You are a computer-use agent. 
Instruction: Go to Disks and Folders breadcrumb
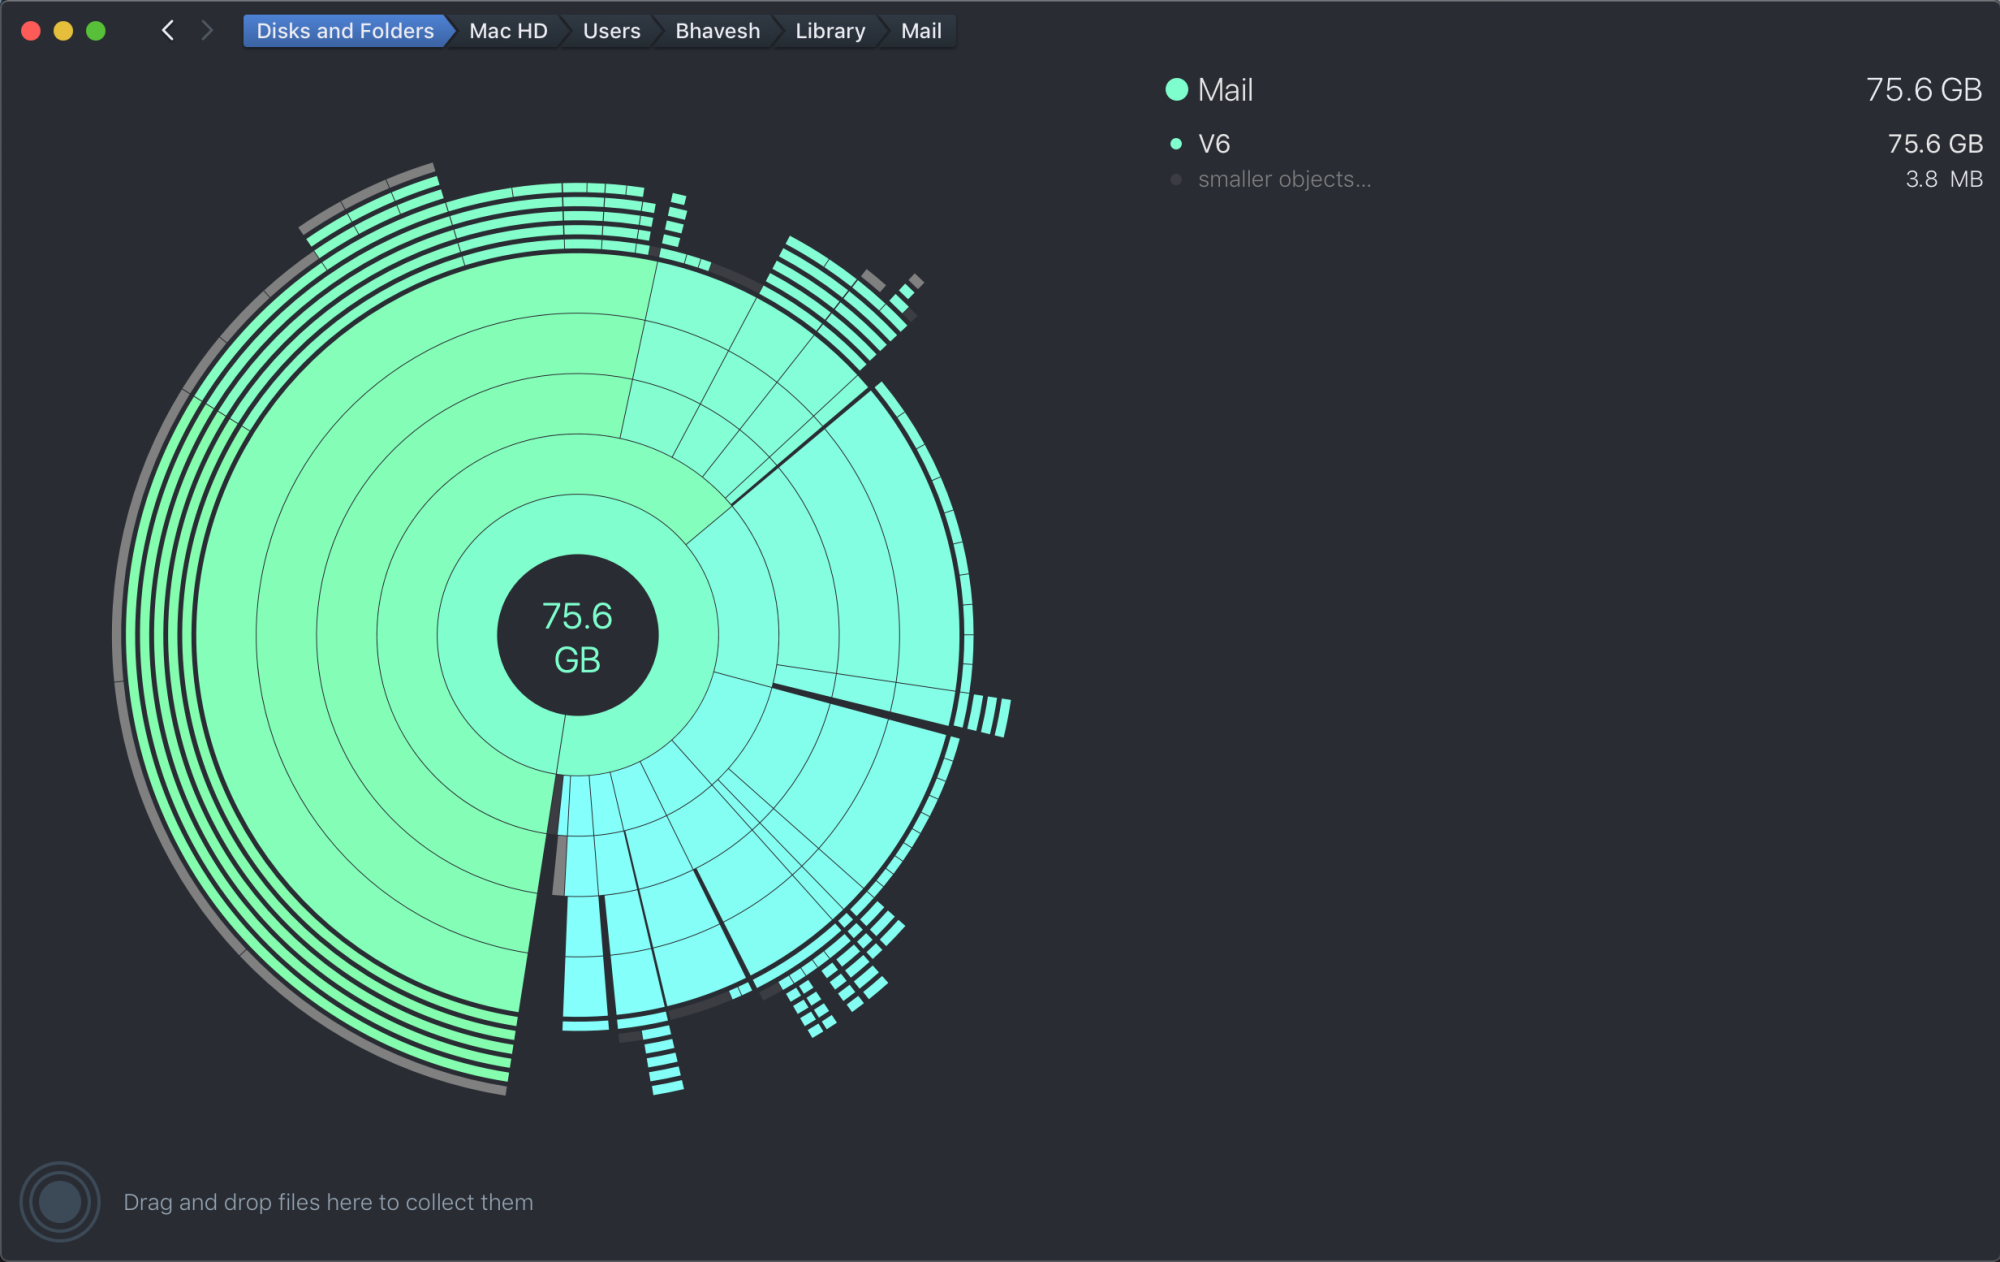tap(345, 31)
